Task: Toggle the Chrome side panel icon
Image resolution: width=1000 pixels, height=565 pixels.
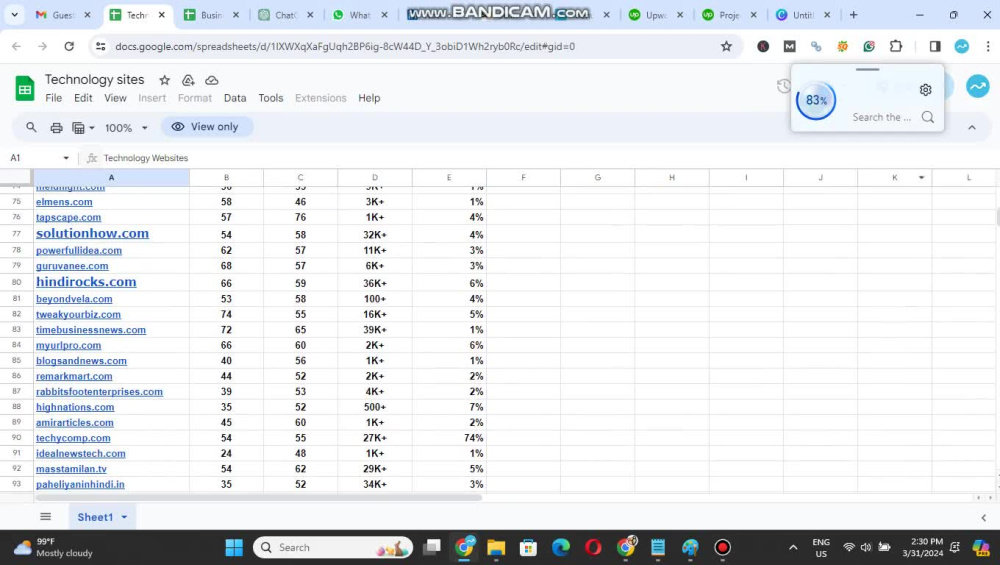Action: [x=935, y=46]
